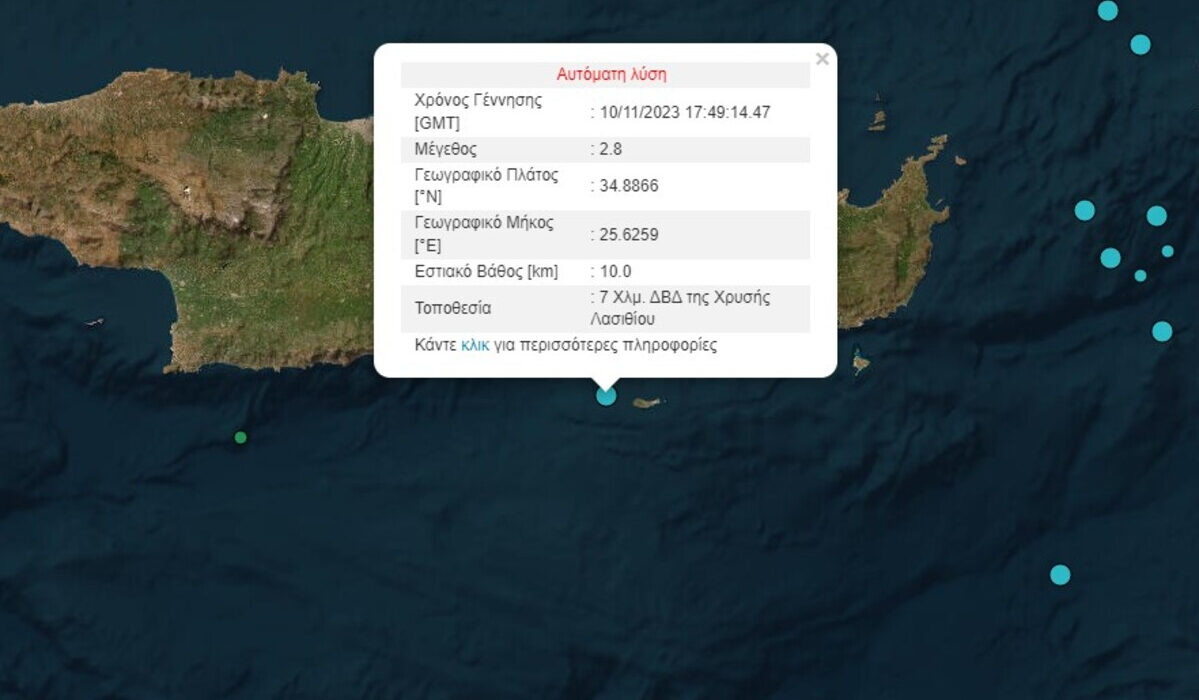The height and width of the screenshot is (700, 1199).
Task: Click the 'Τοποθεσία' label
Action: pos(453,308)
